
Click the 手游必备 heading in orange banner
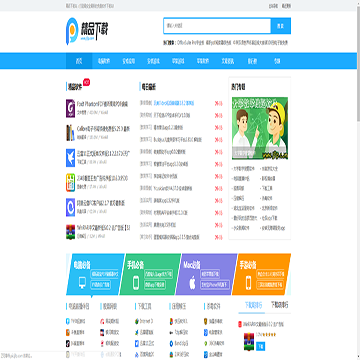tap(248, 265)
